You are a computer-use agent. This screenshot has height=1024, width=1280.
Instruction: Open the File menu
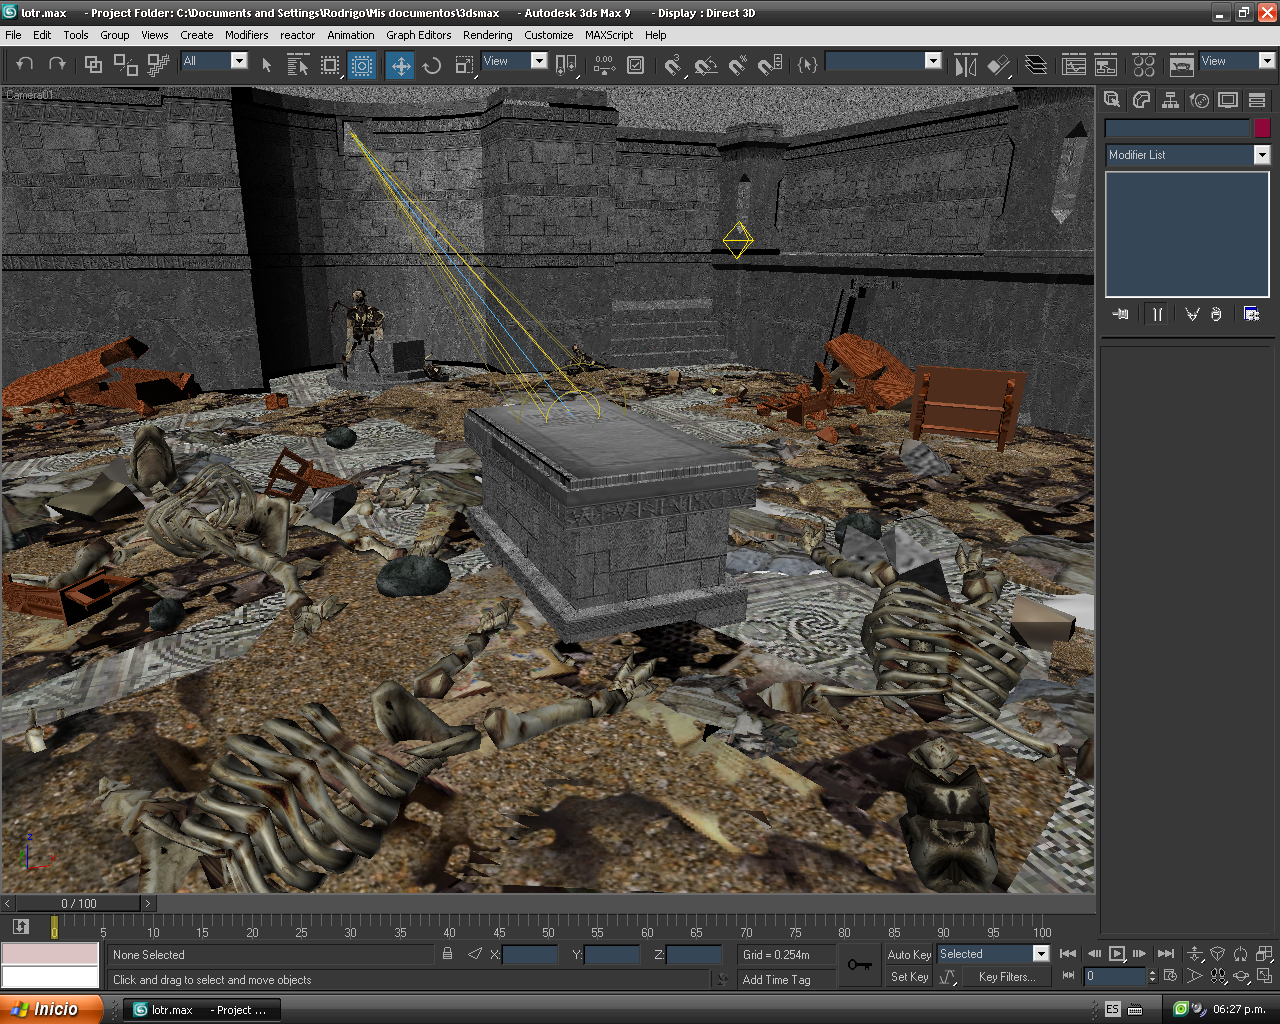[13, 35]
